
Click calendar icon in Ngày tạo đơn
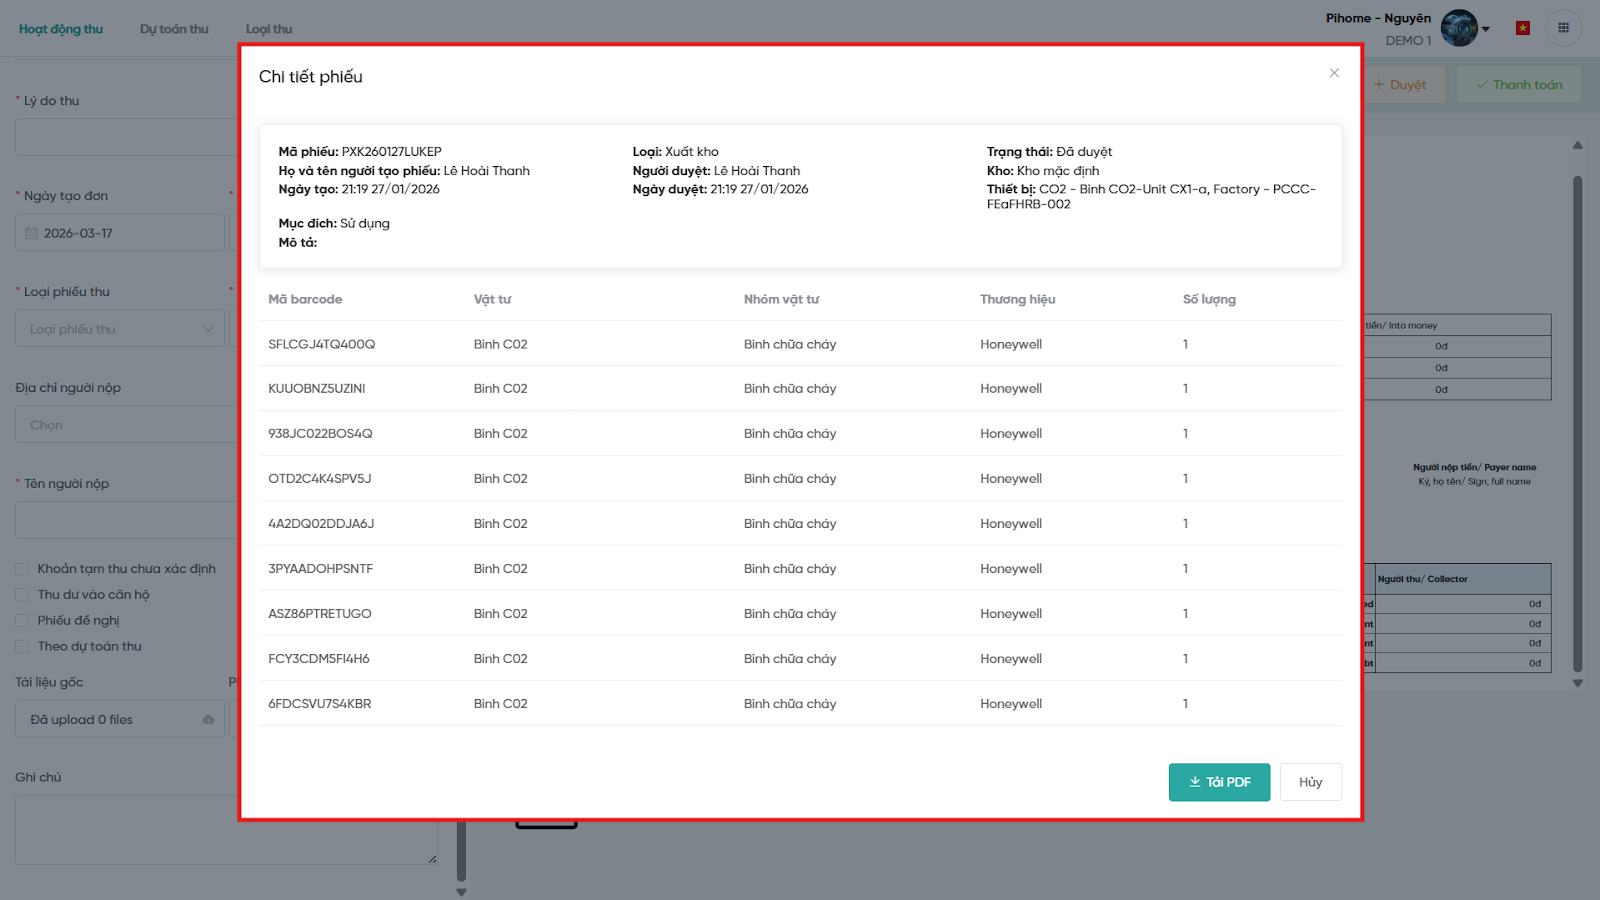coord(32,233)
